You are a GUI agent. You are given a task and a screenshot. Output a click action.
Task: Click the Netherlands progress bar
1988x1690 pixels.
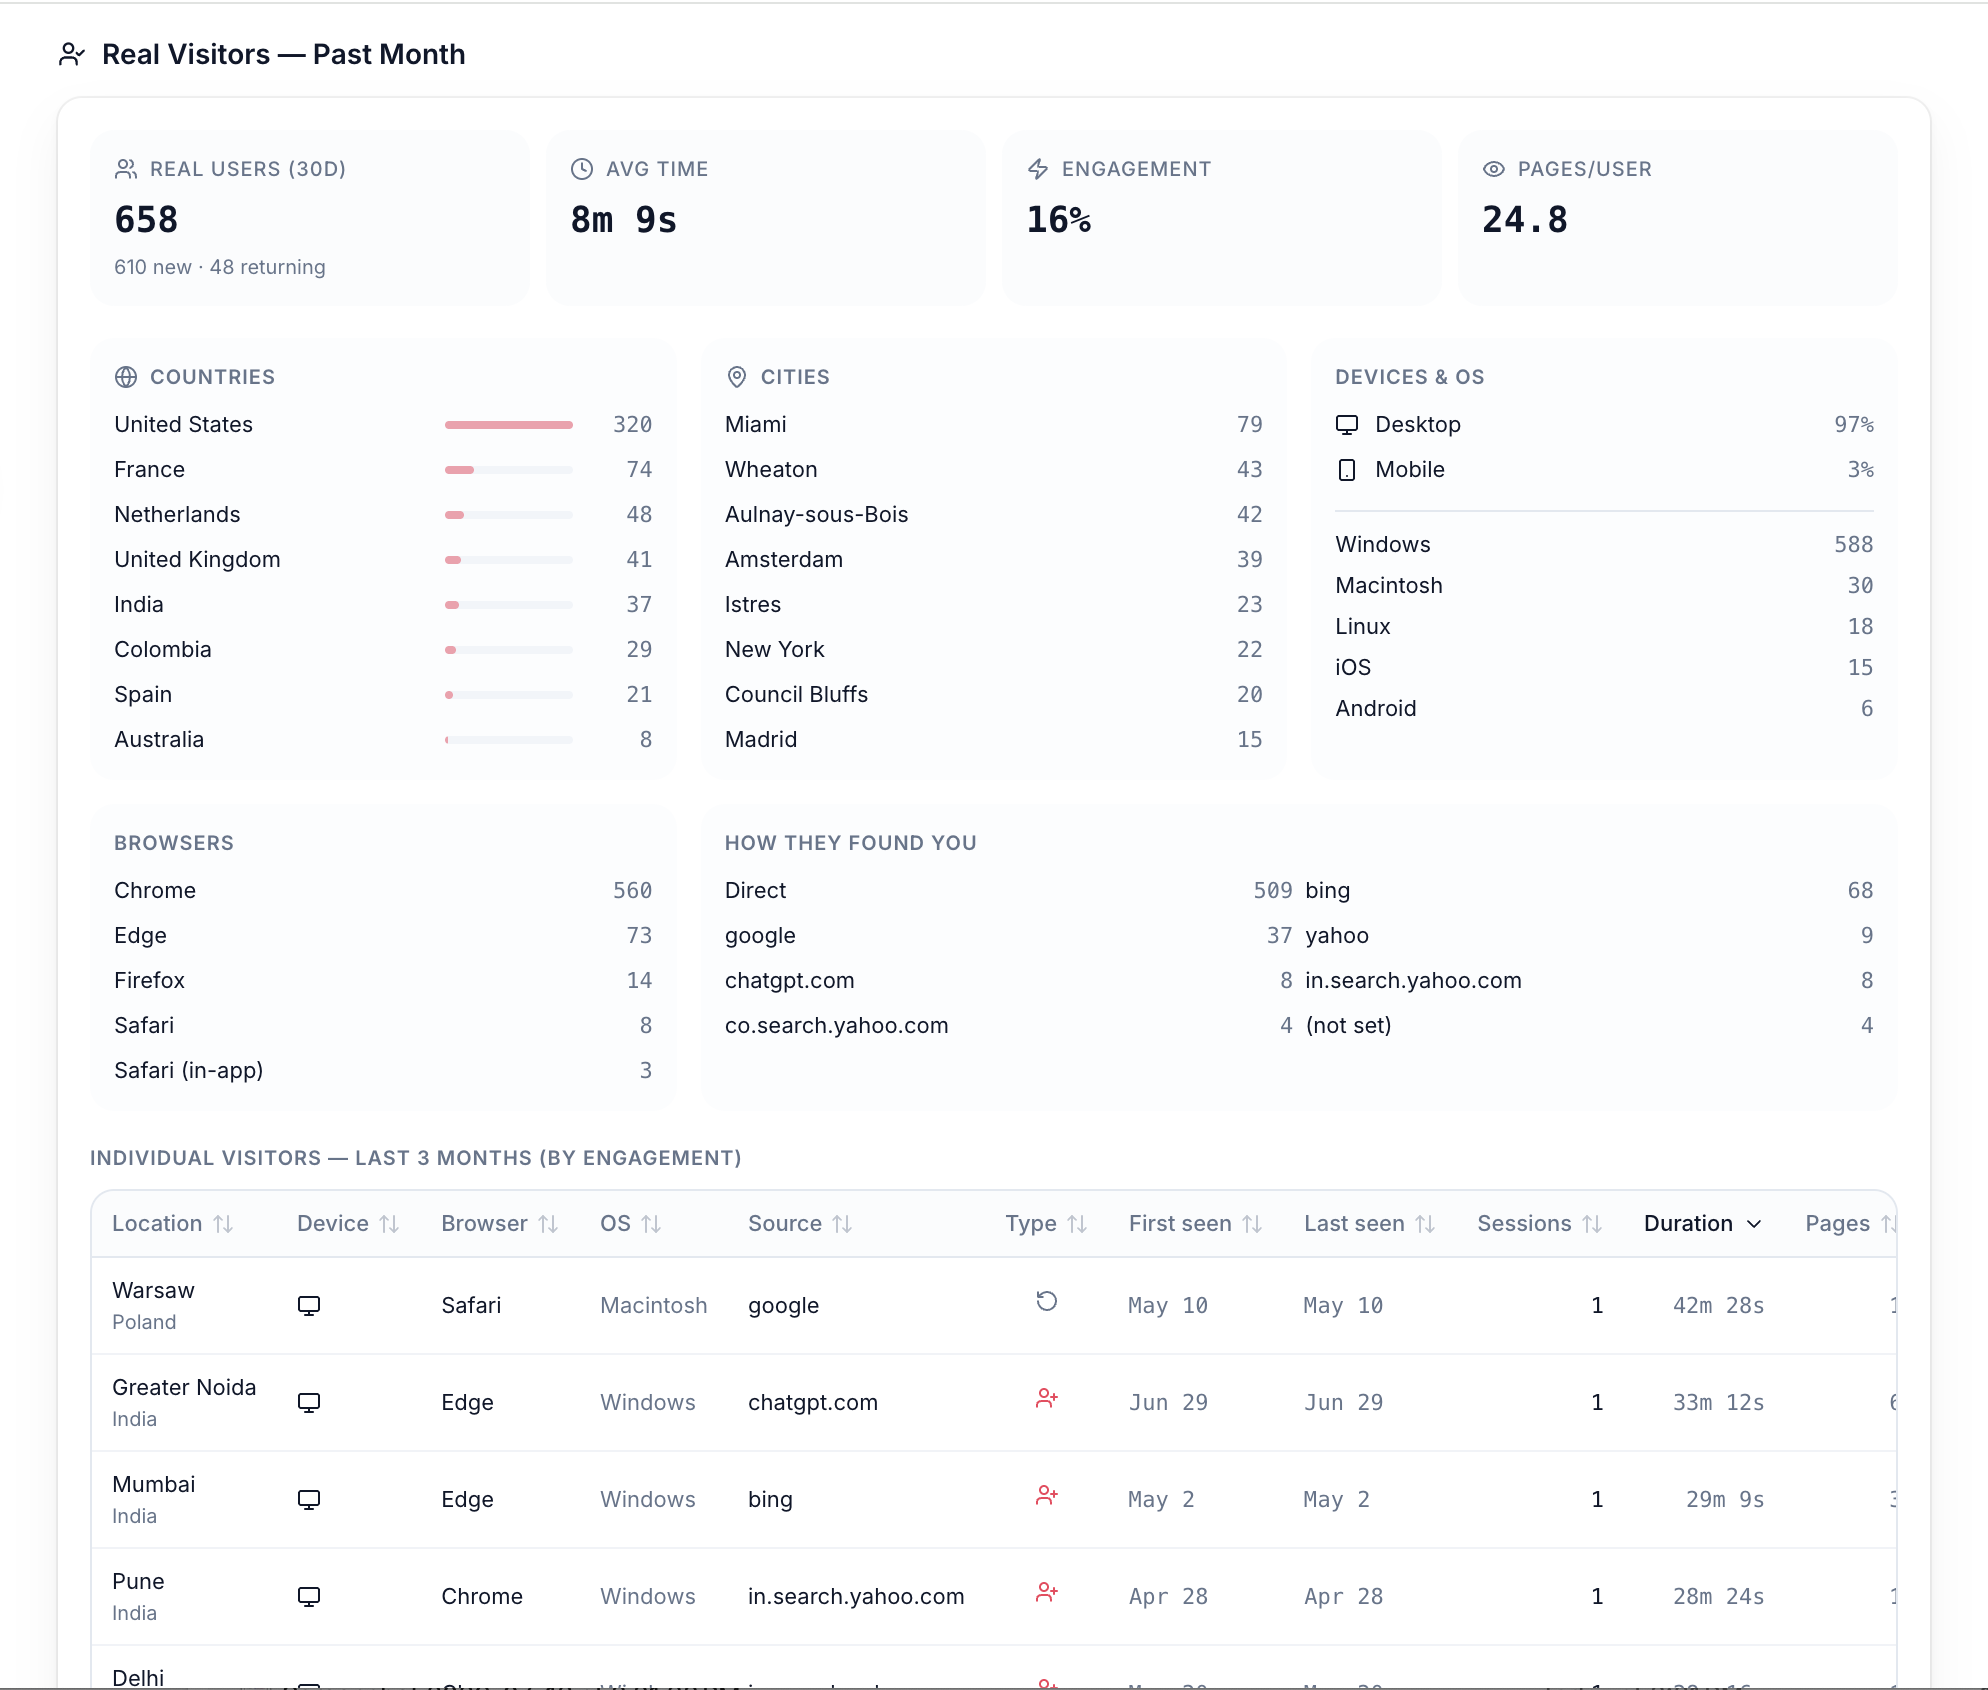509,515
